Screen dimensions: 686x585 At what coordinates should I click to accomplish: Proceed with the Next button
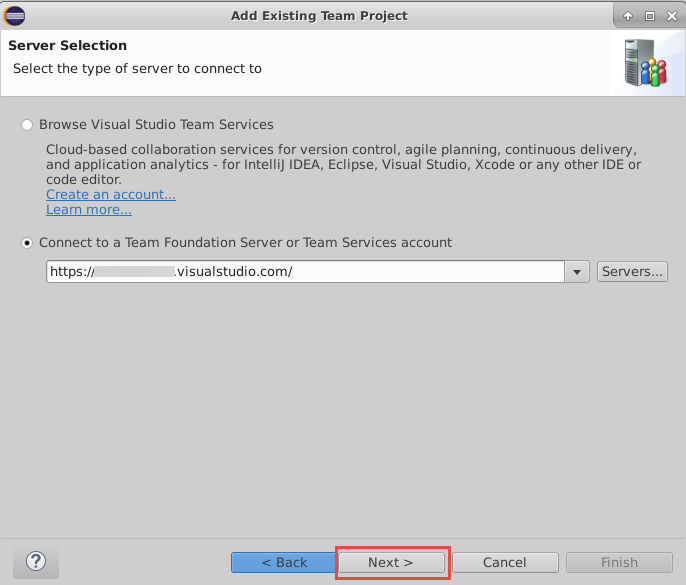click(x=392, y=562)
